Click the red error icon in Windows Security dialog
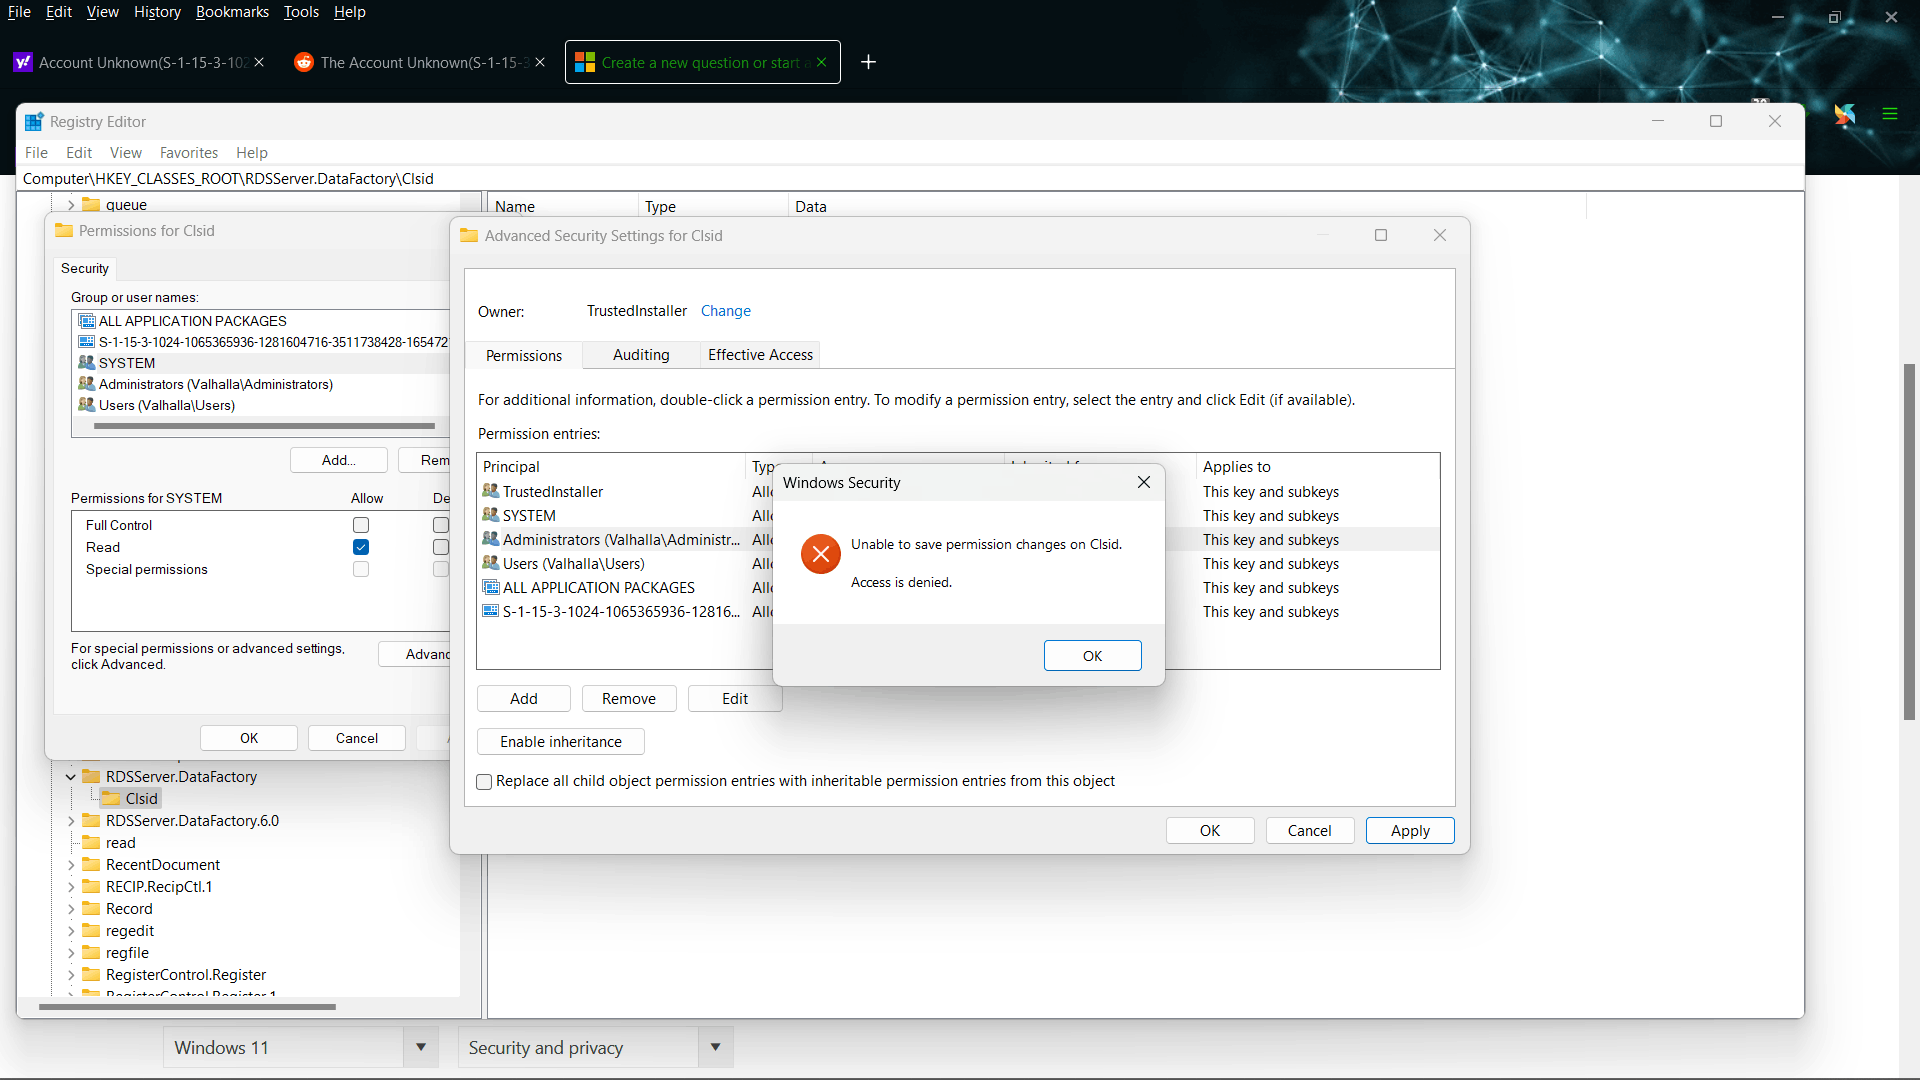Image resolution: width=1920 pixels, height=1080 pixels. pos(820,554)
